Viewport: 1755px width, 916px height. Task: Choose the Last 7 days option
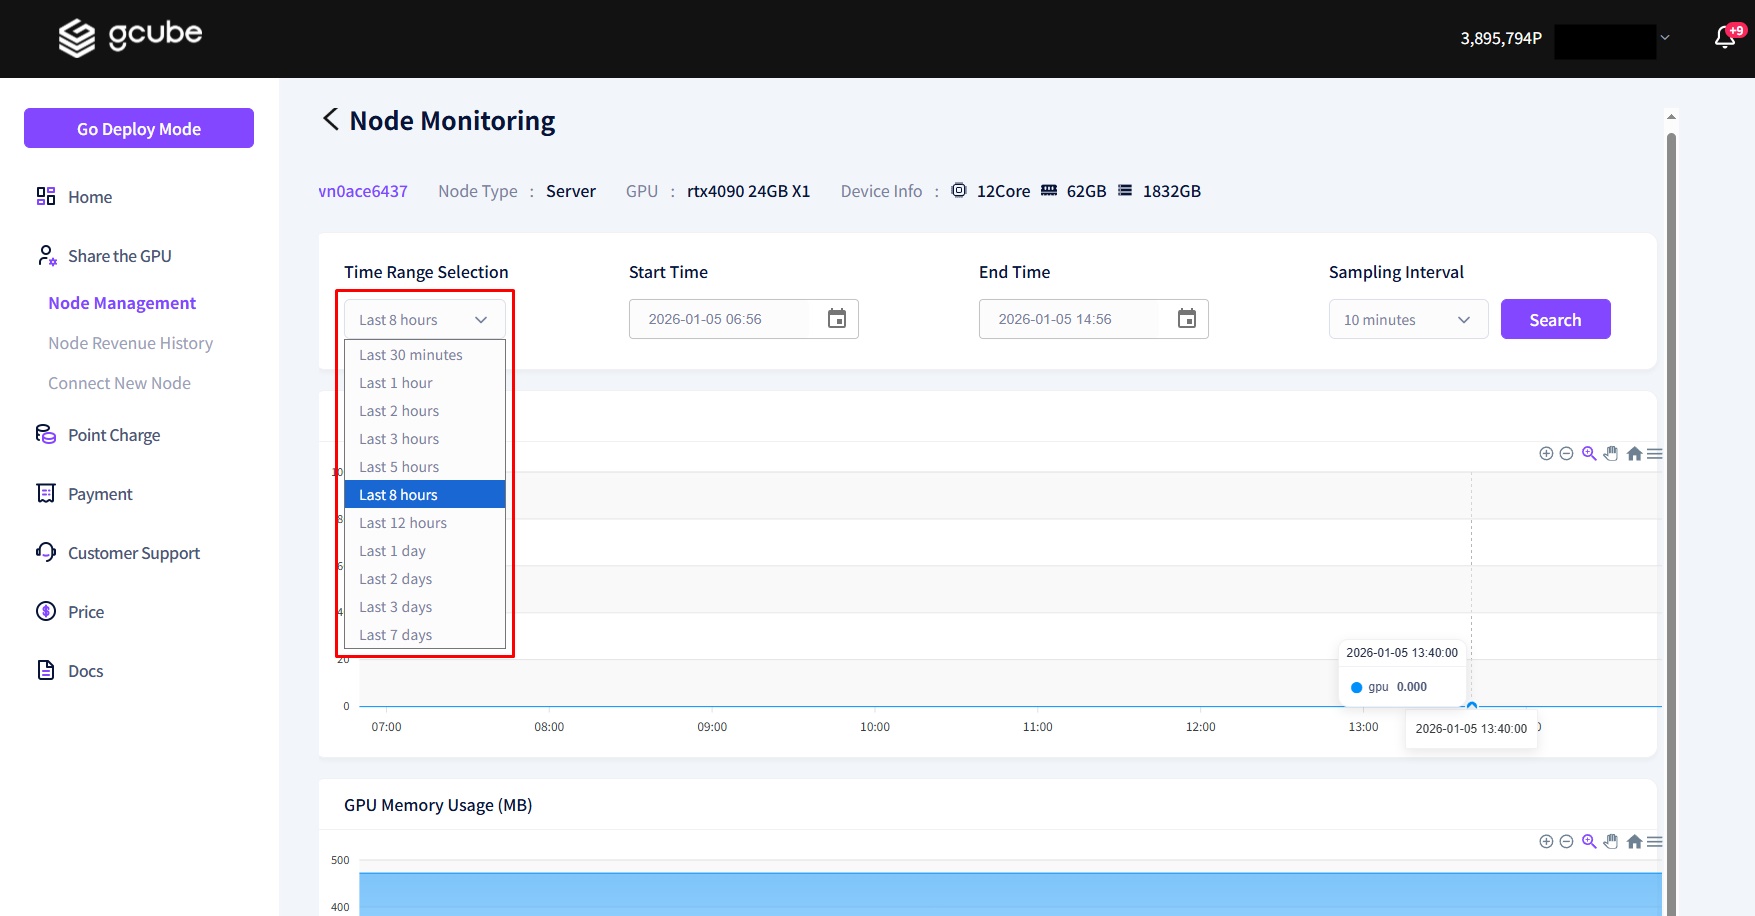click(396, 635)
